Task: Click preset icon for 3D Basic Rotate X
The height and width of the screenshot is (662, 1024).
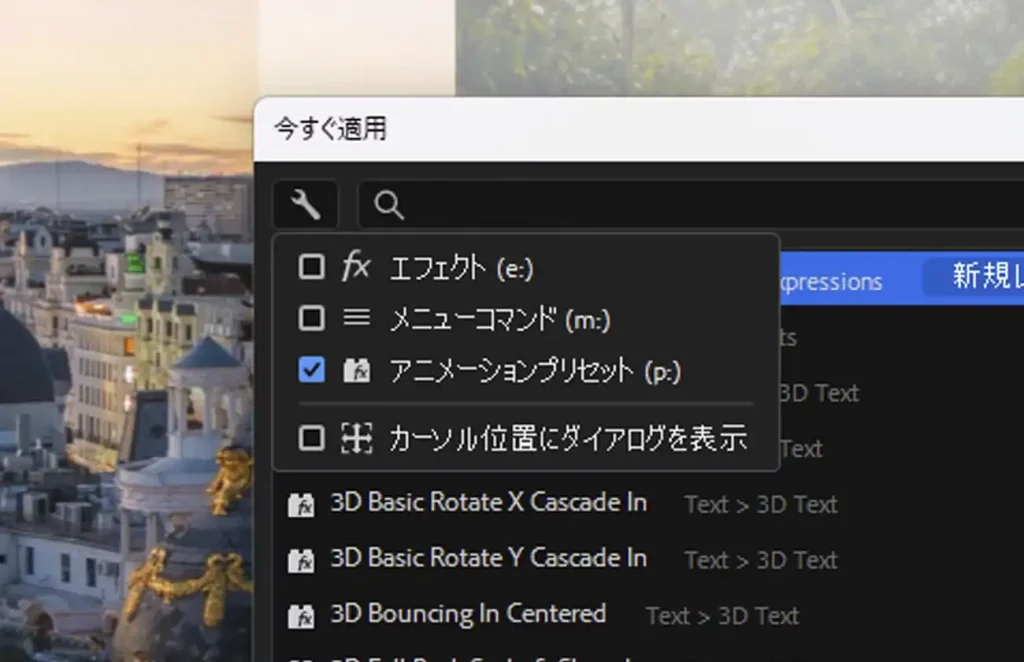Action: point(301,504)
